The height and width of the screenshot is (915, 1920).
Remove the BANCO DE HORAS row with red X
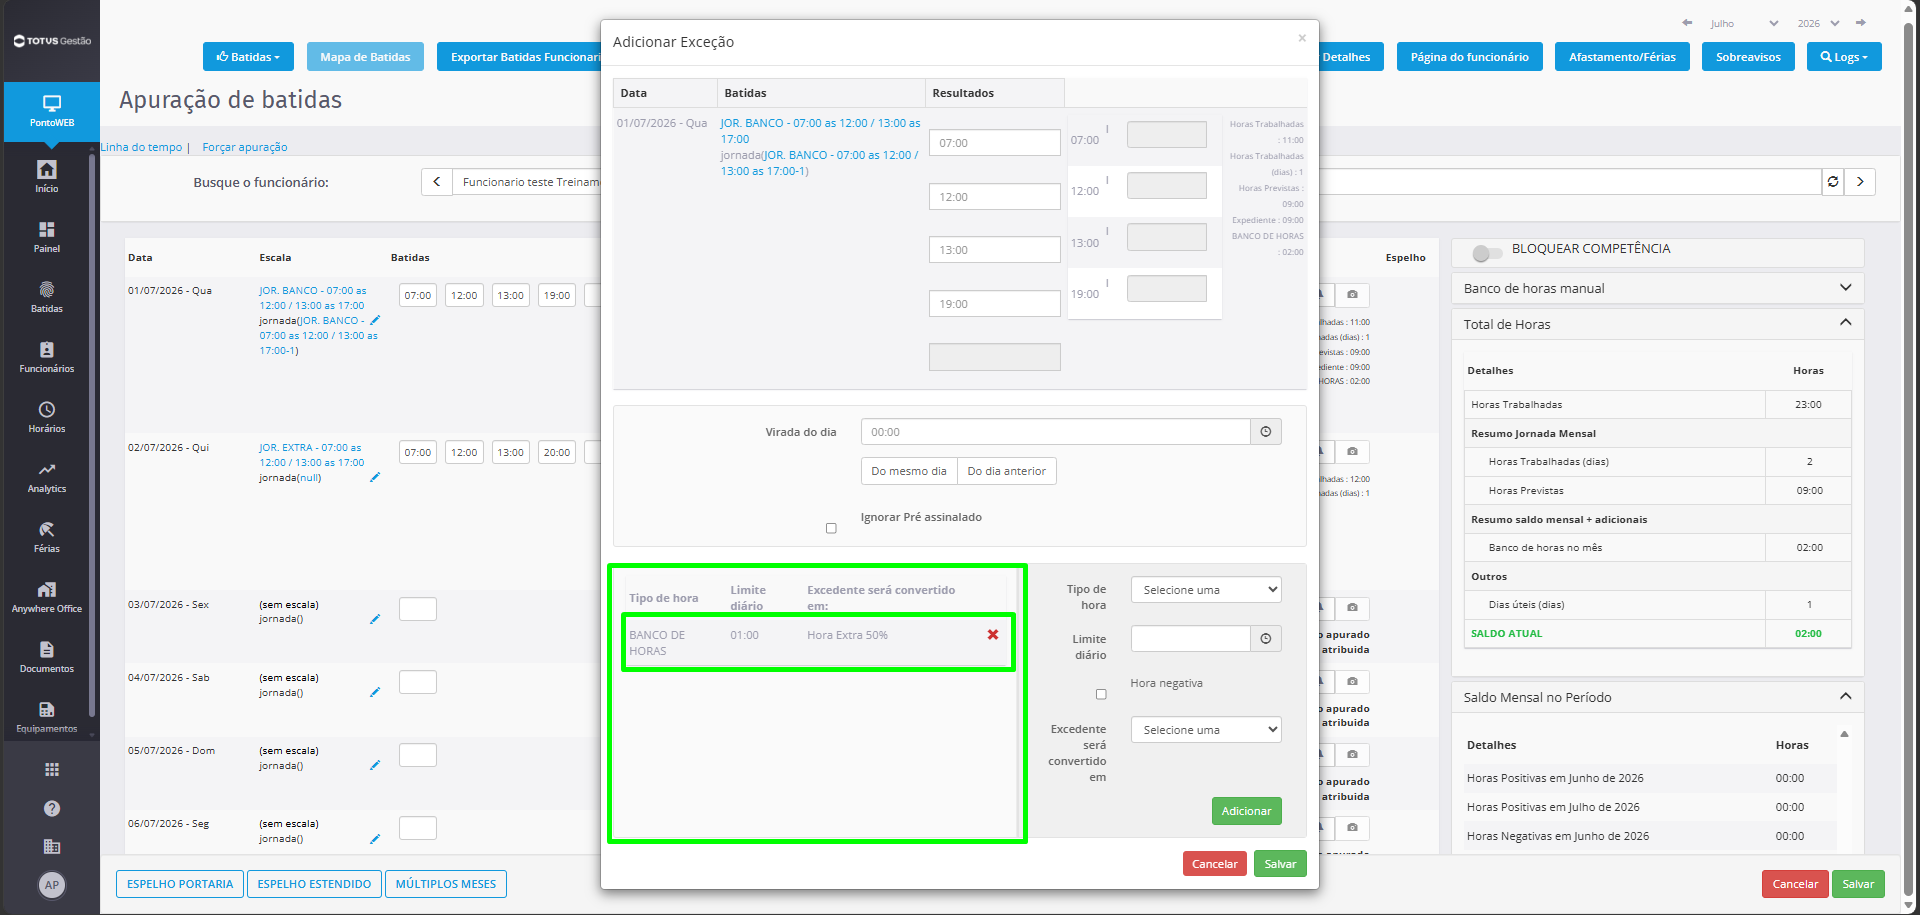993,635
